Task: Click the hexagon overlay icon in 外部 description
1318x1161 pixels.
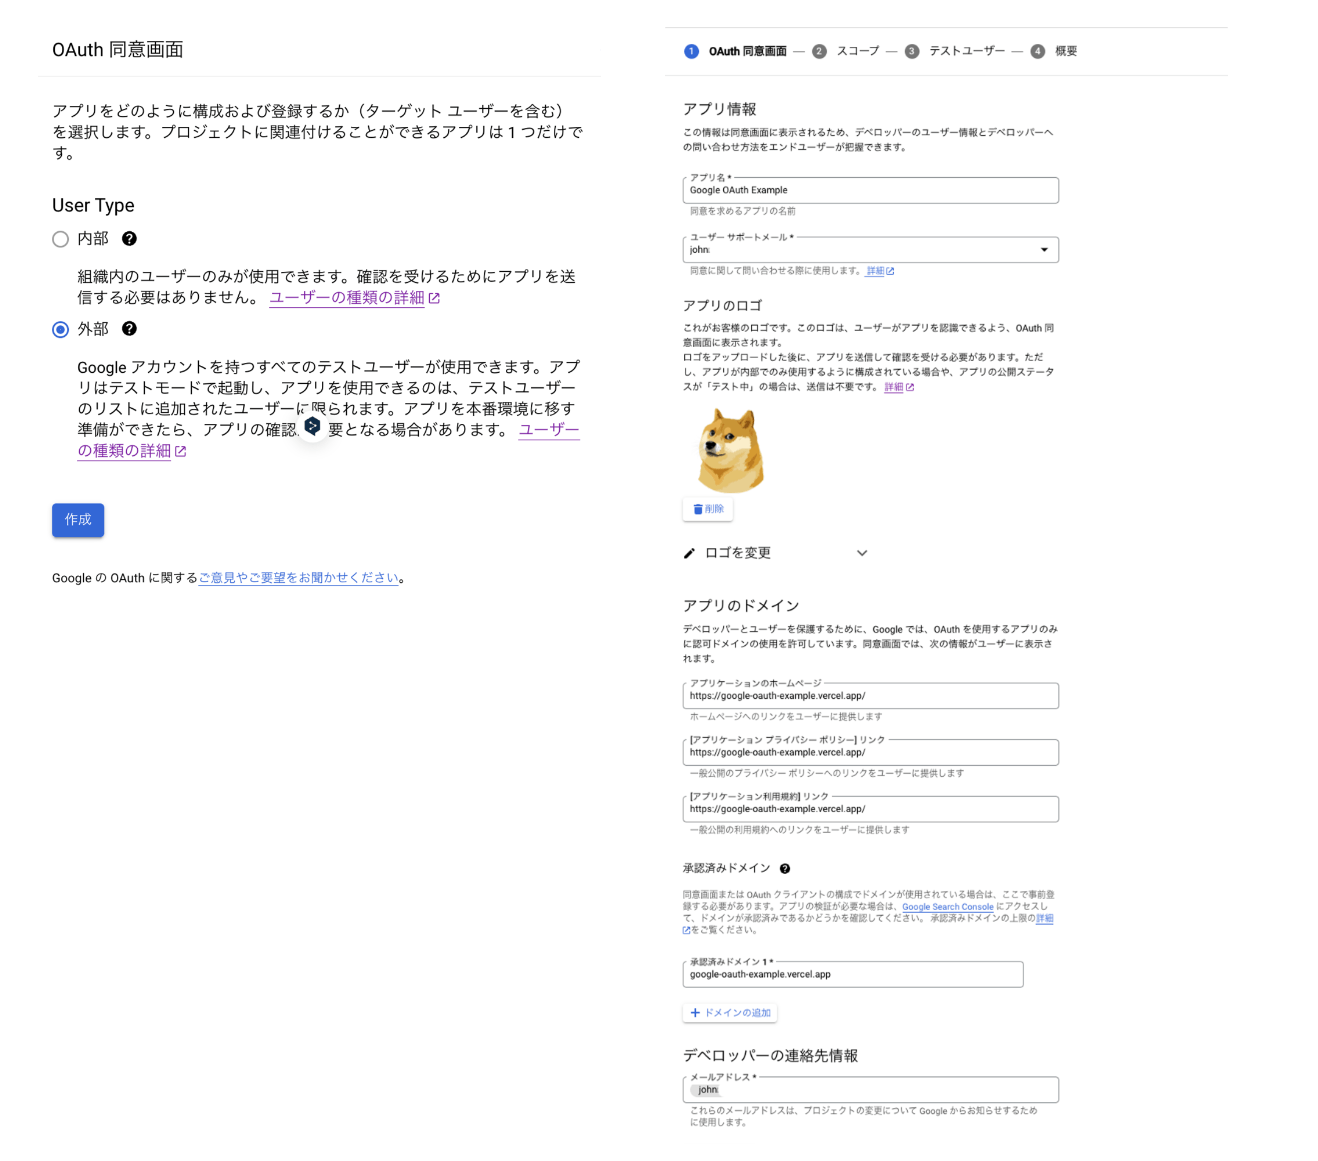Action: 312,426
